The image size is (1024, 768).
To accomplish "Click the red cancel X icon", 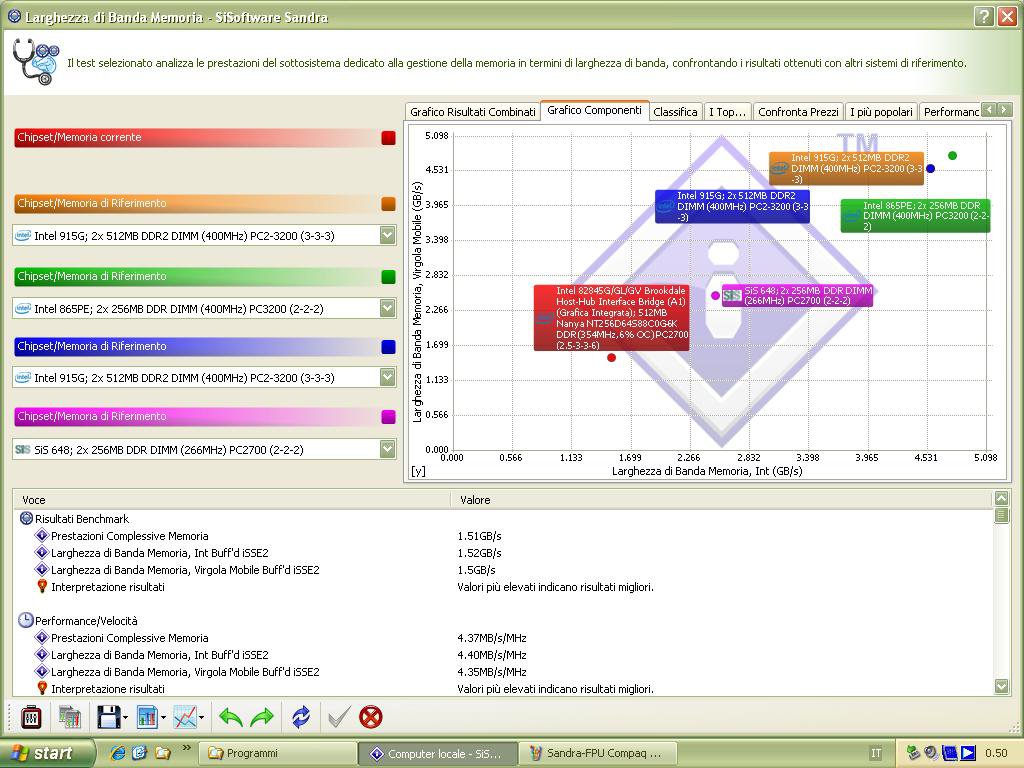I will 371,717.
